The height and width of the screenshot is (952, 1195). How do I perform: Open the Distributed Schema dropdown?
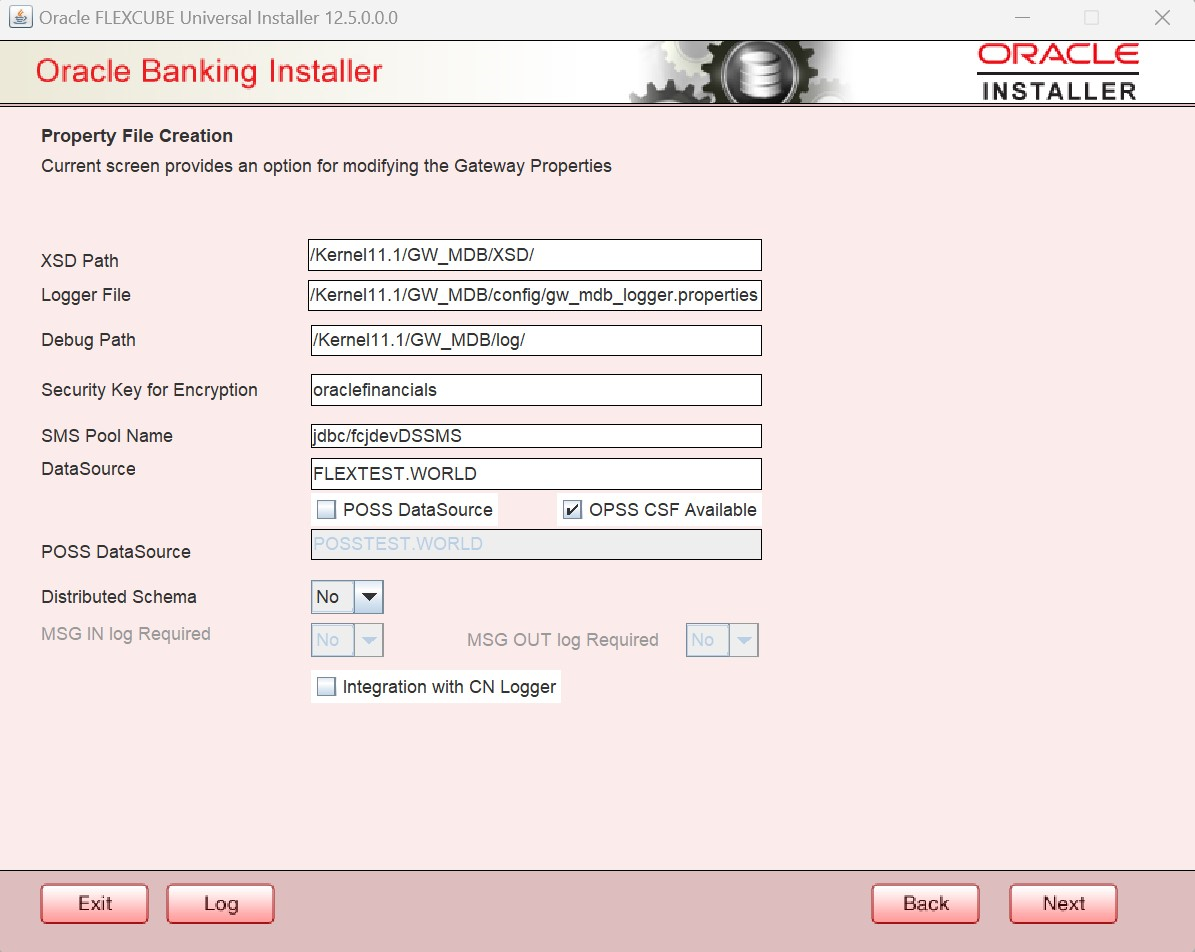347,597
